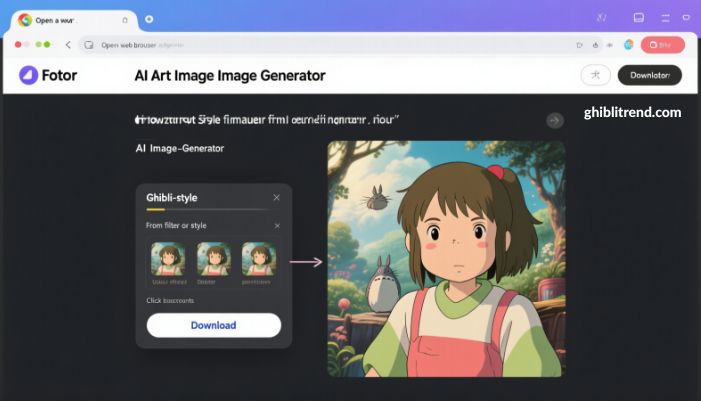Click the white Download button
This screenshot has width=701, height=401.
(214, 325)
